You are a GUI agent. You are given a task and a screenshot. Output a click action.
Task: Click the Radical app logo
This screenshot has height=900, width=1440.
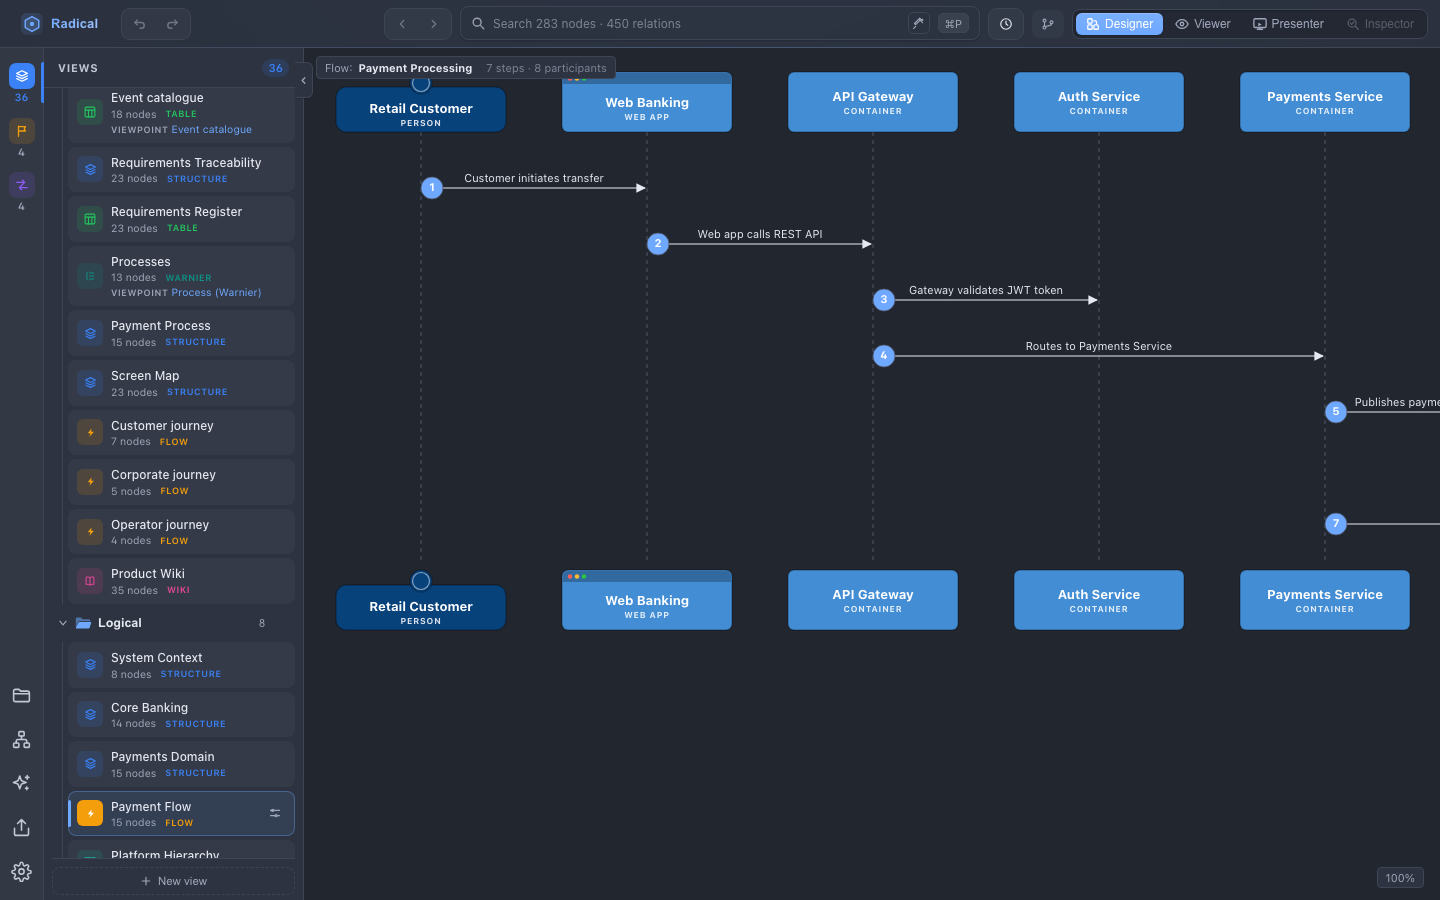click(x=32, y=24)
